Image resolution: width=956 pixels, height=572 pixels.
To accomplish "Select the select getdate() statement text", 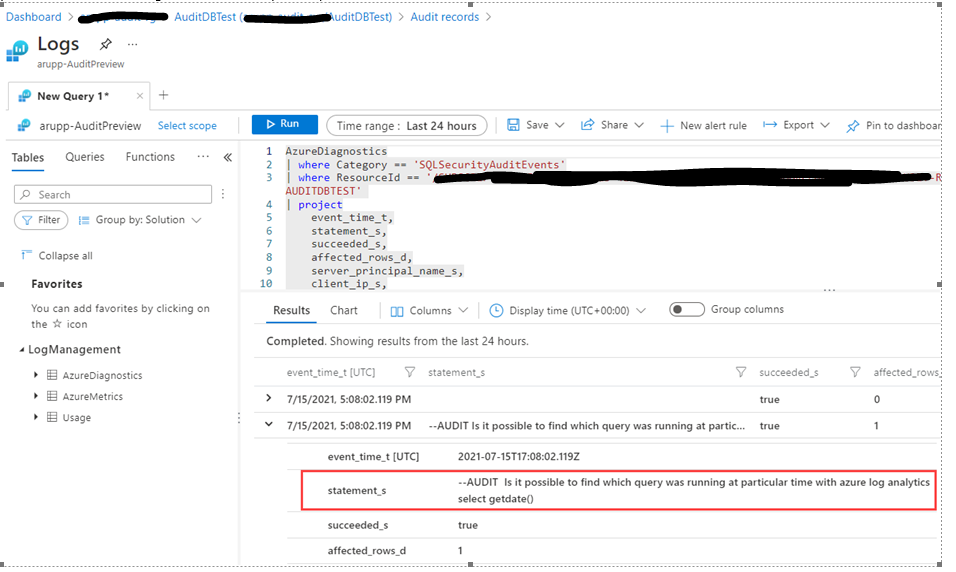I will (x=496, y=499).
